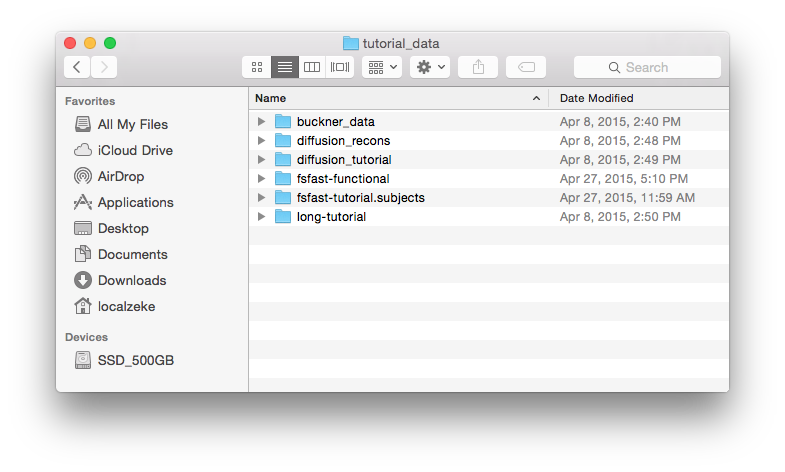
Task: Sort by Date Modified column header
Action: click(x=638, y=98)
